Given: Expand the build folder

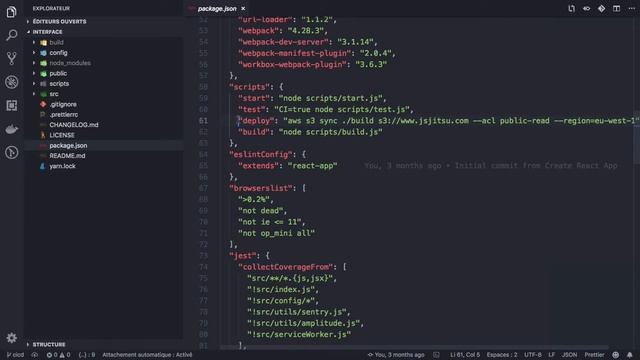Looking at the screenshot, I should coord(56,42).
